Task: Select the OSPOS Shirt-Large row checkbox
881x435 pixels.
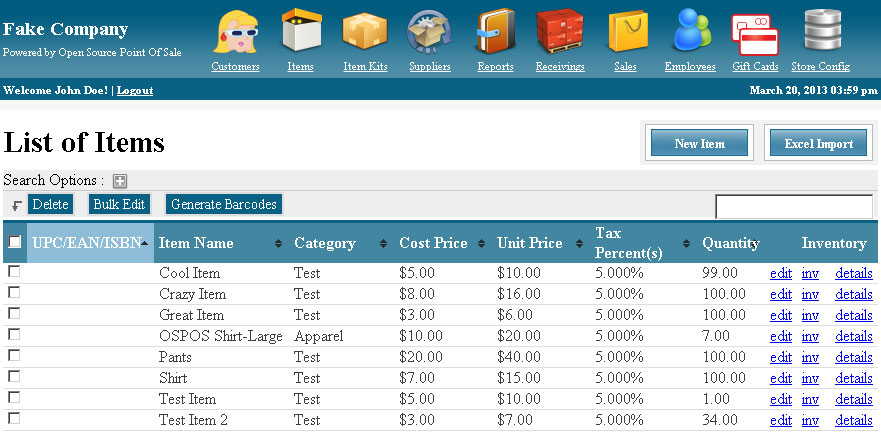Action: 14,335
